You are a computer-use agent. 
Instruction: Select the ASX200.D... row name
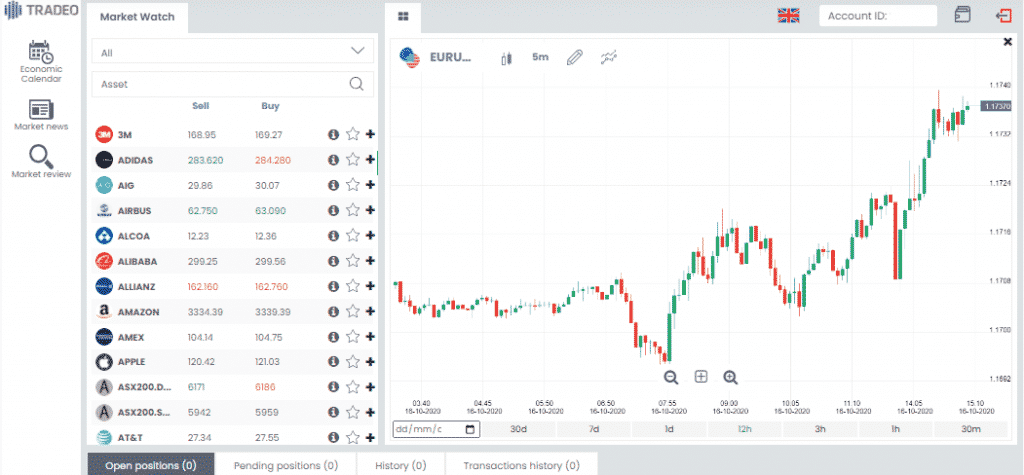(144, 387)
